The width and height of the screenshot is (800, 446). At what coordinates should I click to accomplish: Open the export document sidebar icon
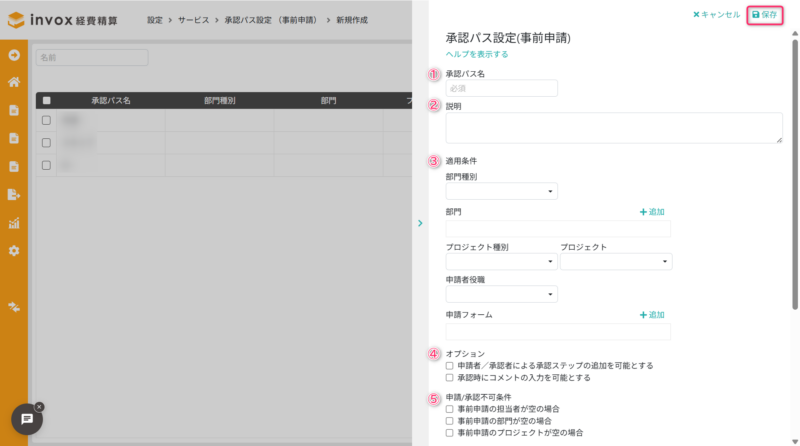(14, 194)
